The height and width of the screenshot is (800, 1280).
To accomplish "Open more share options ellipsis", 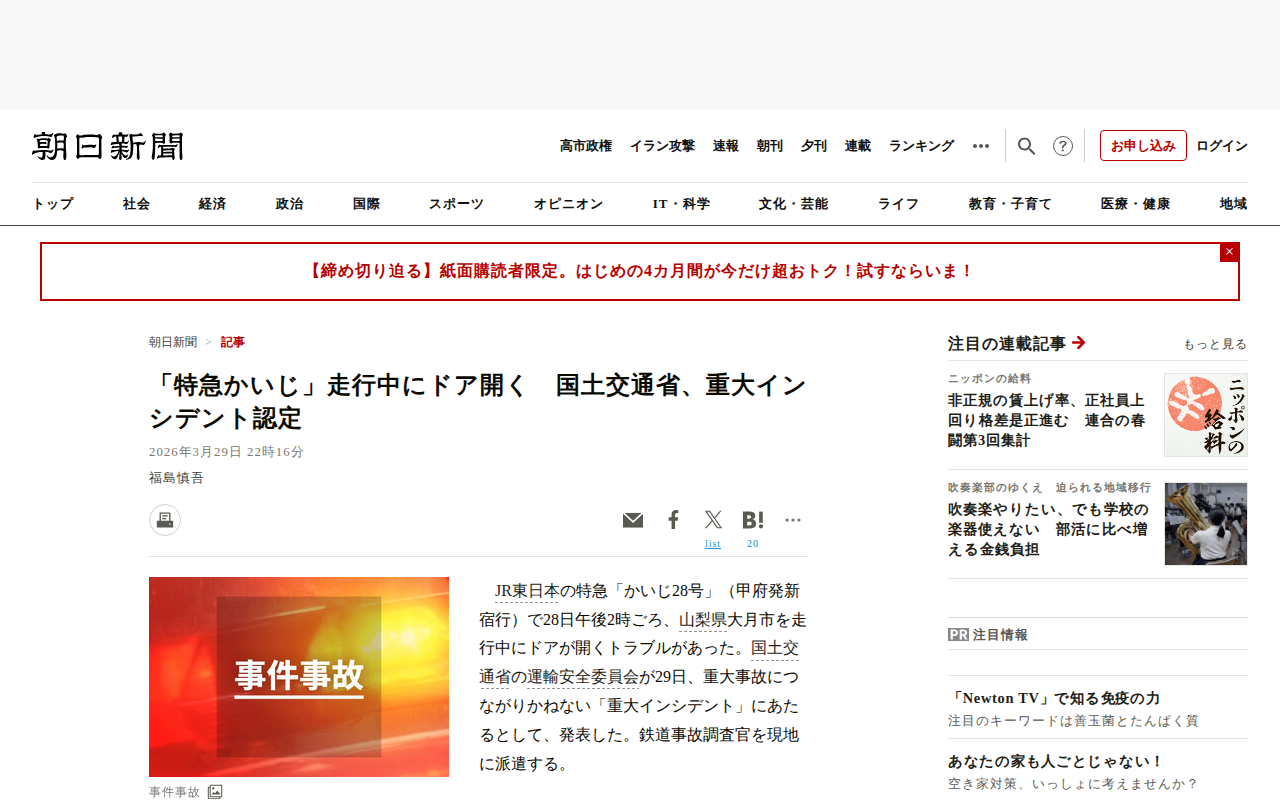I will [793, 520].
